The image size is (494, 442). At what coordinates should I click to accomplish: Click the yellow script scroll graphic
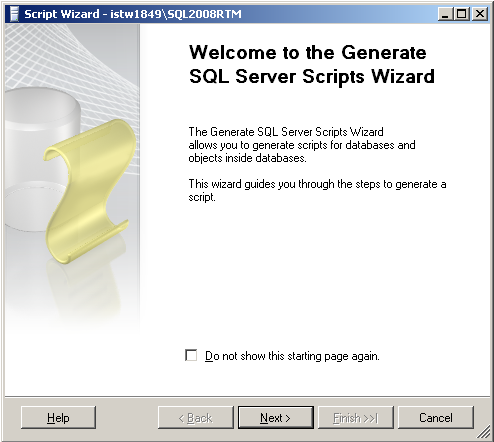pyautogui.click(x=89, y=192)
